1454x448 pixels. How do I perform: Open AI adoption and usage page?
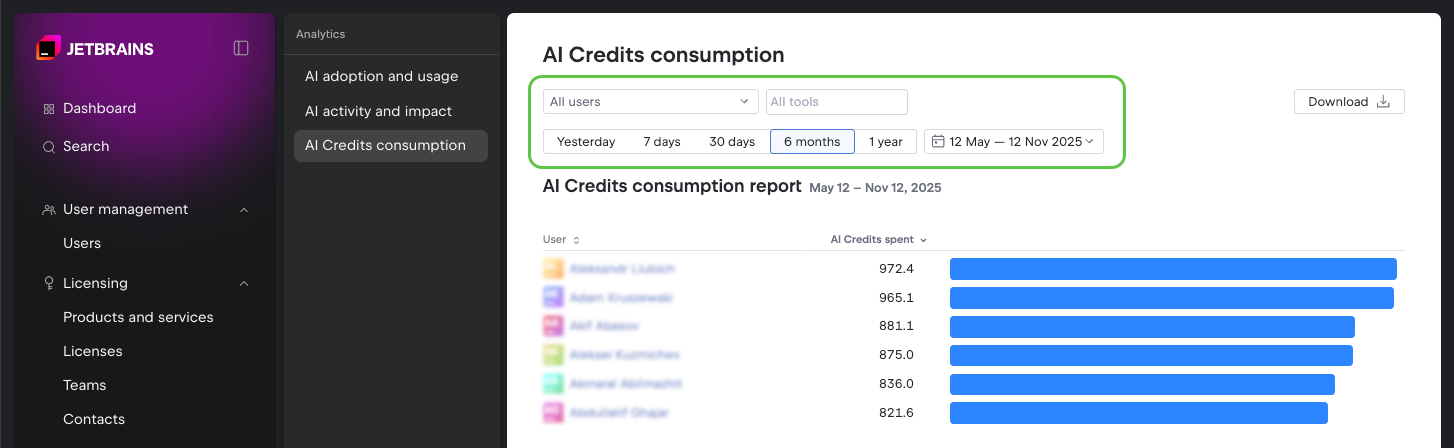pos(381,77)
